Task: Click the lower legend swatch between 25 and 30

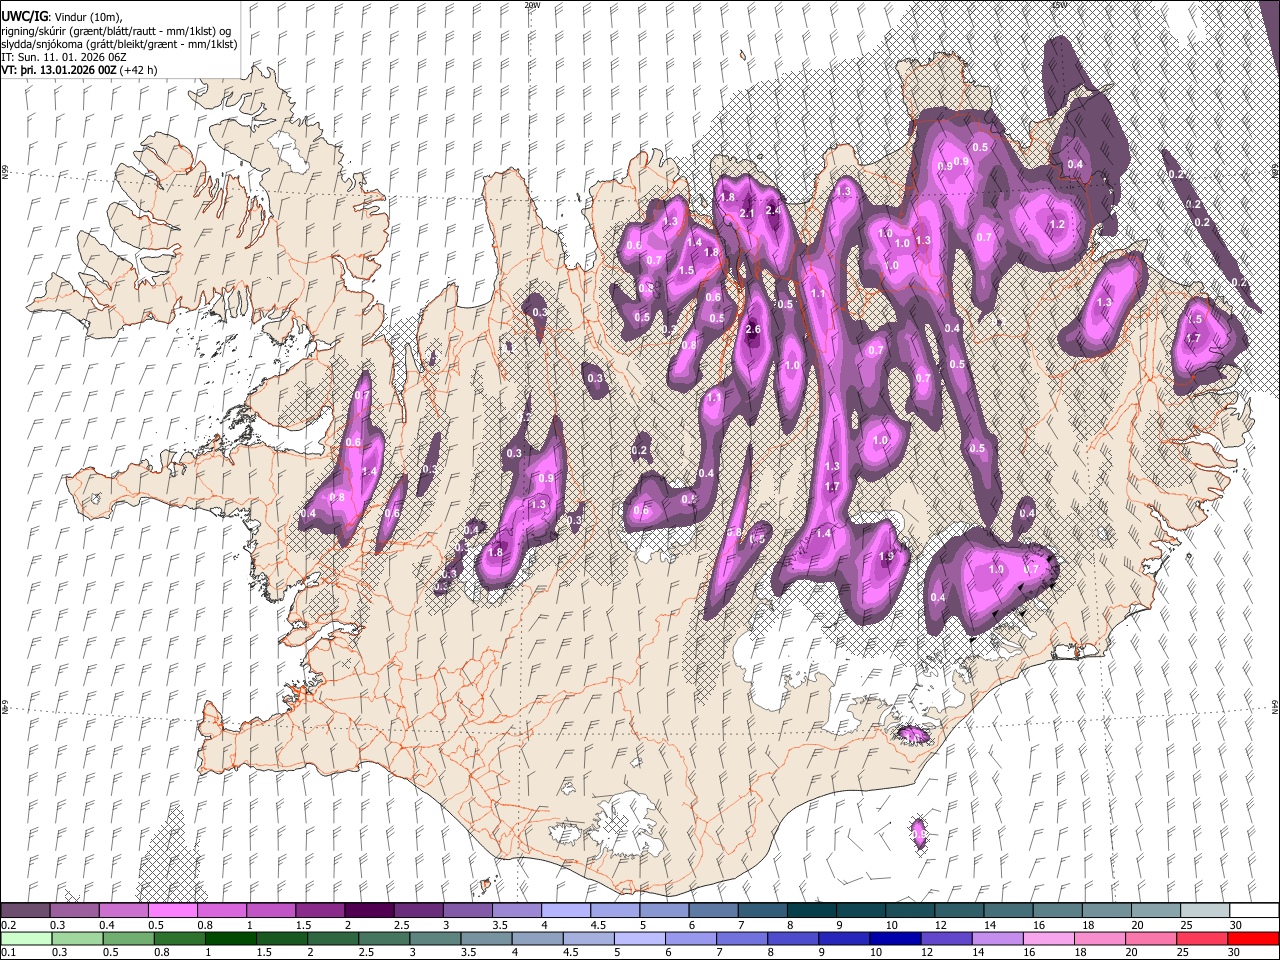Action: [x=1203, y=938]
